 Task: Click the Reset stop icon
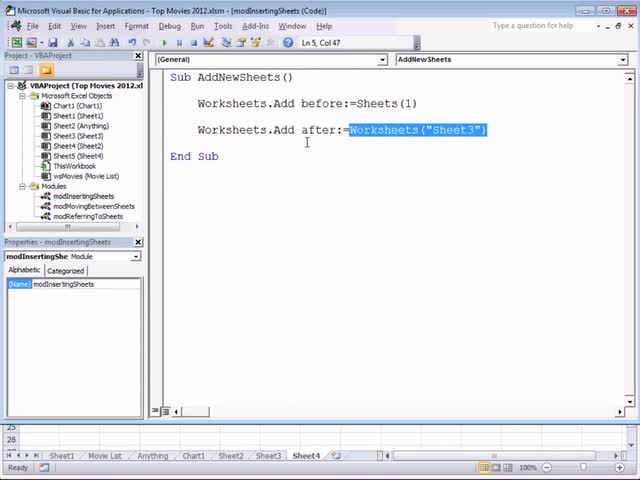[194, 42]
